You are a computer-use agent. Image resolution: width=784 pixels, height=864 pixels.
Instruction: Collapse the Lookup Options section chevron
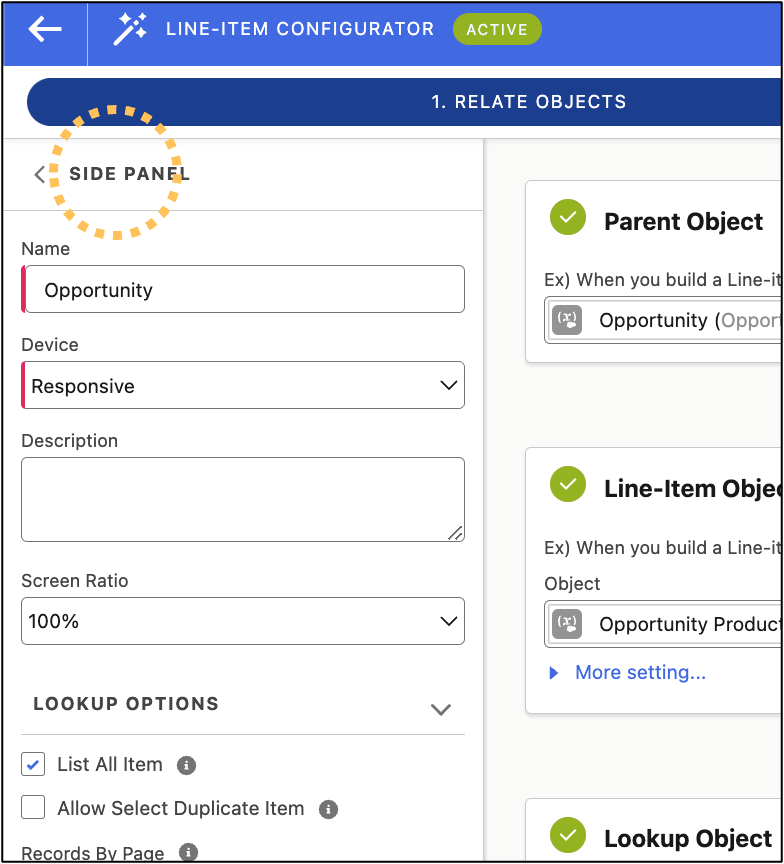(x=441, y=709)
